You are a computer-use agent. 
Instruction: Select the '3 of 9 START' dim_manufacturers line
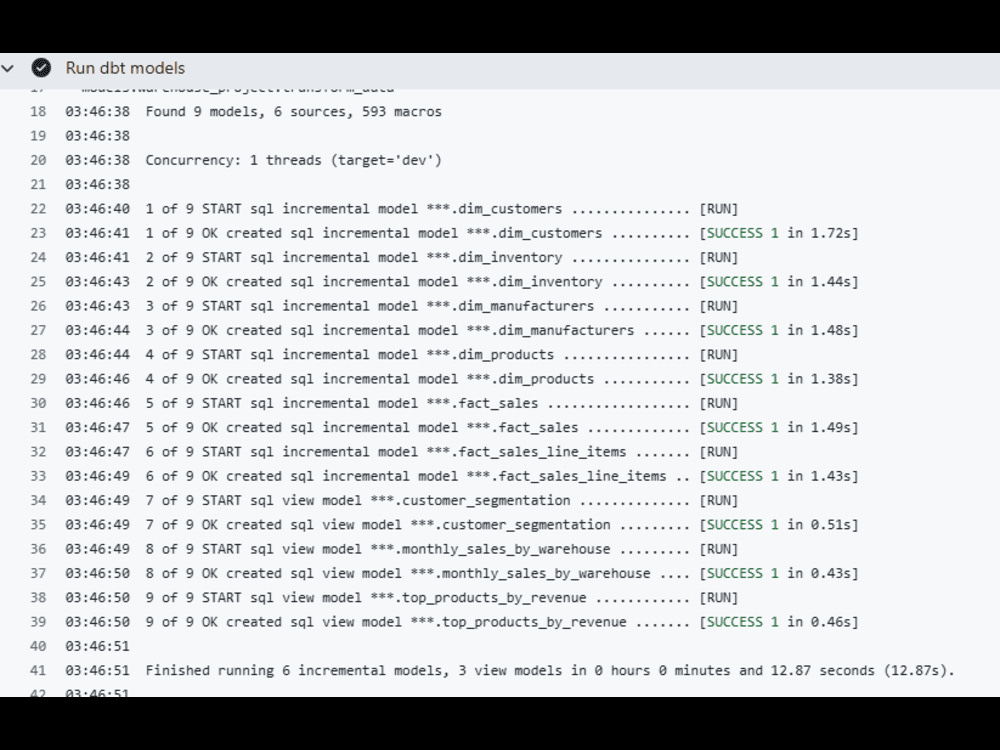pyautogui.click(x=441, y=306)
